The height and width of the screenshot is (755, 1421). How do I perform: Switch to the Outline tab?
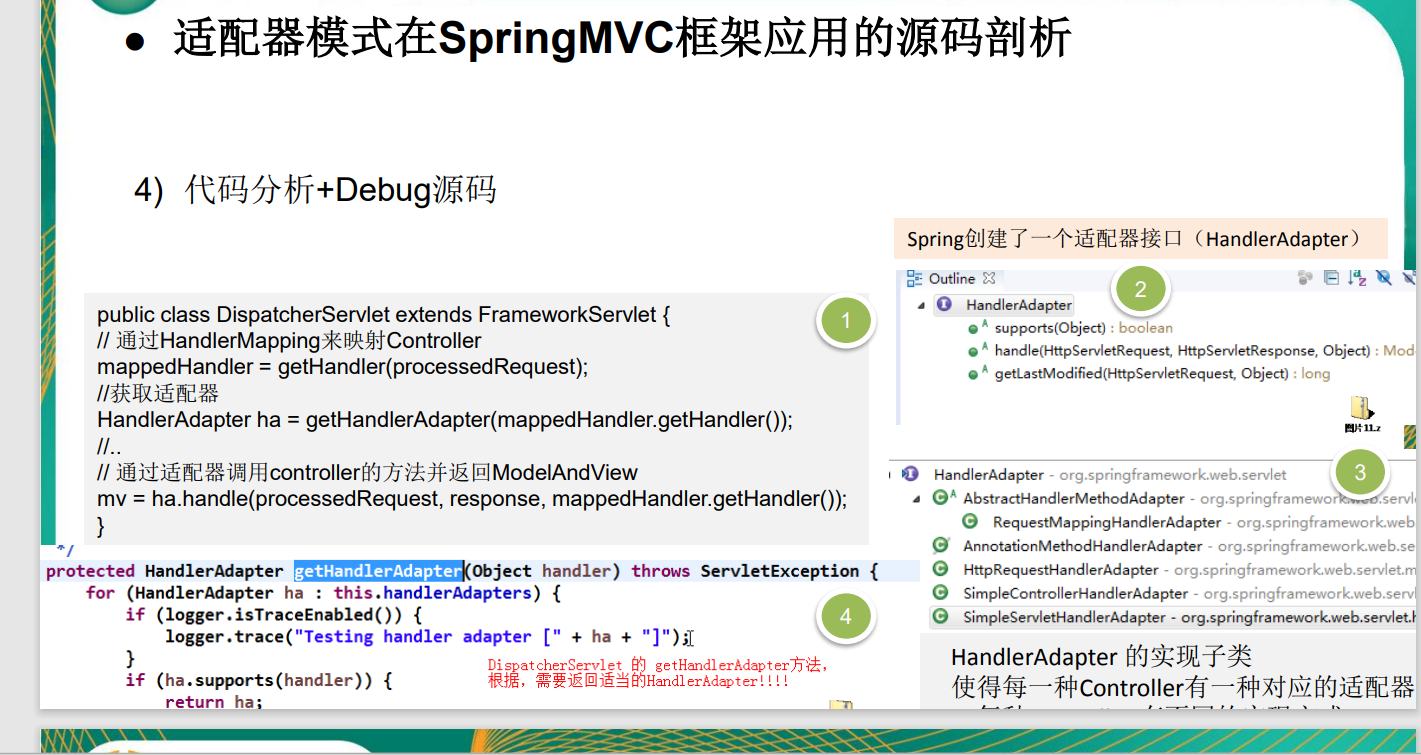click(951, 279)
